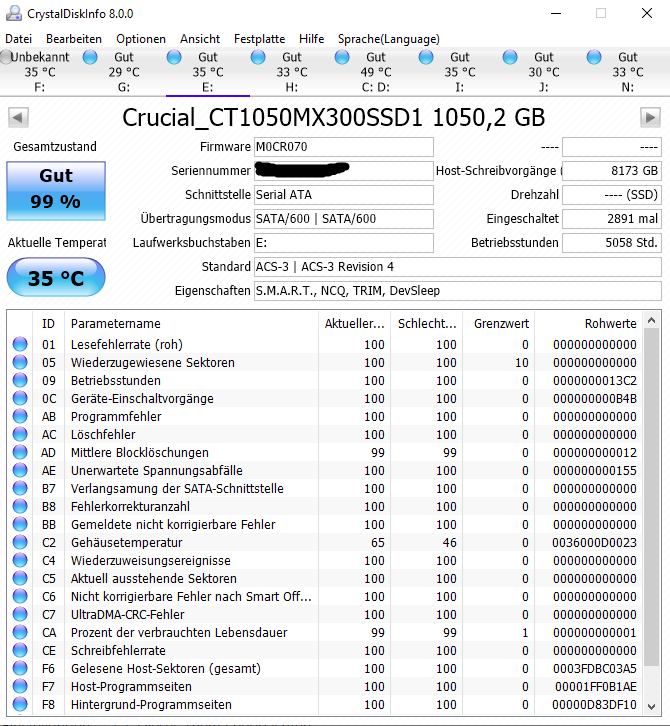Select the Aktuell ausstehende Sektoren row text
Image resolution: width=670 pixels, height=726 pixels.
(153, 579)
